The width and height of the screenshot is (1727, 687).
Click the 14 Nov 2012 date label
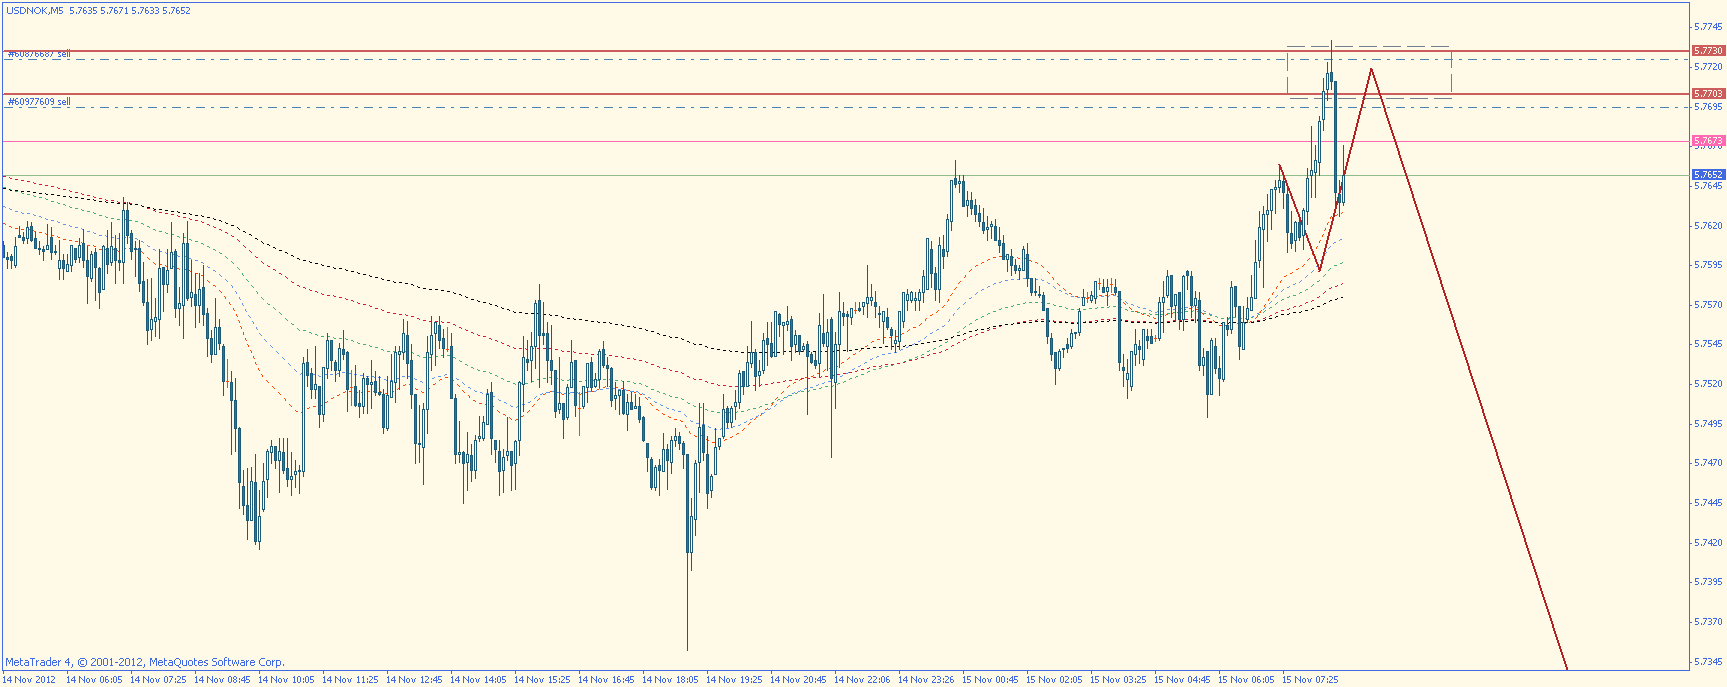(x=29, y=680)
